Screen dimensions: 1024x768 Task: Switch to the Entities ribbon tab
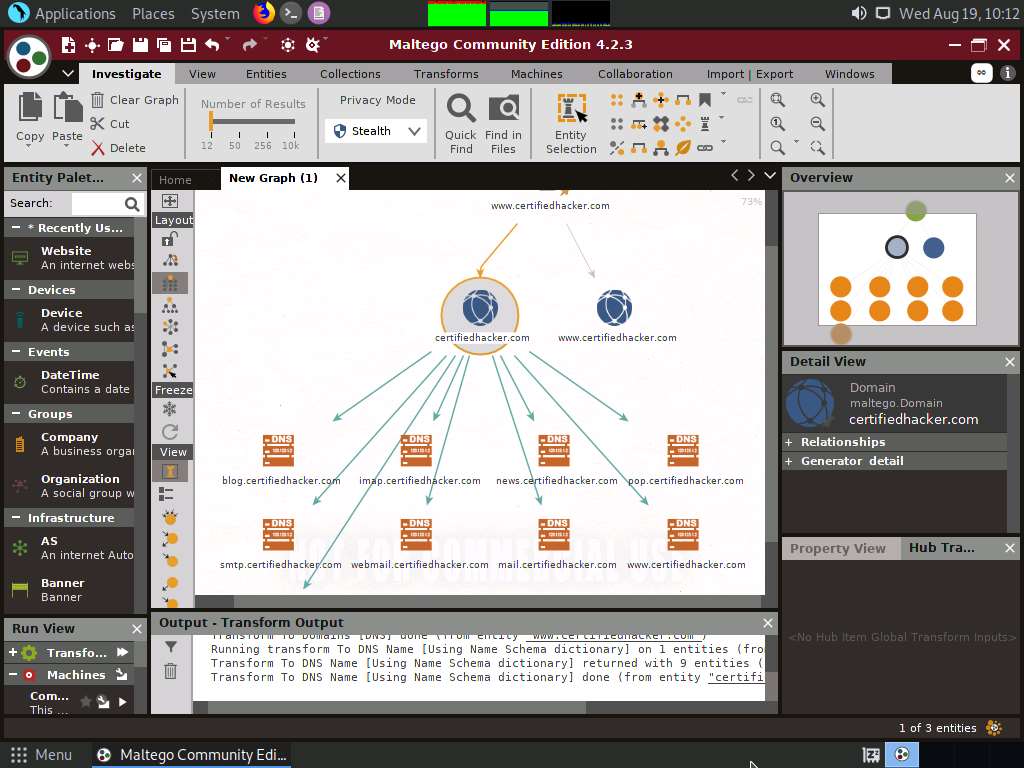(266, 74)
